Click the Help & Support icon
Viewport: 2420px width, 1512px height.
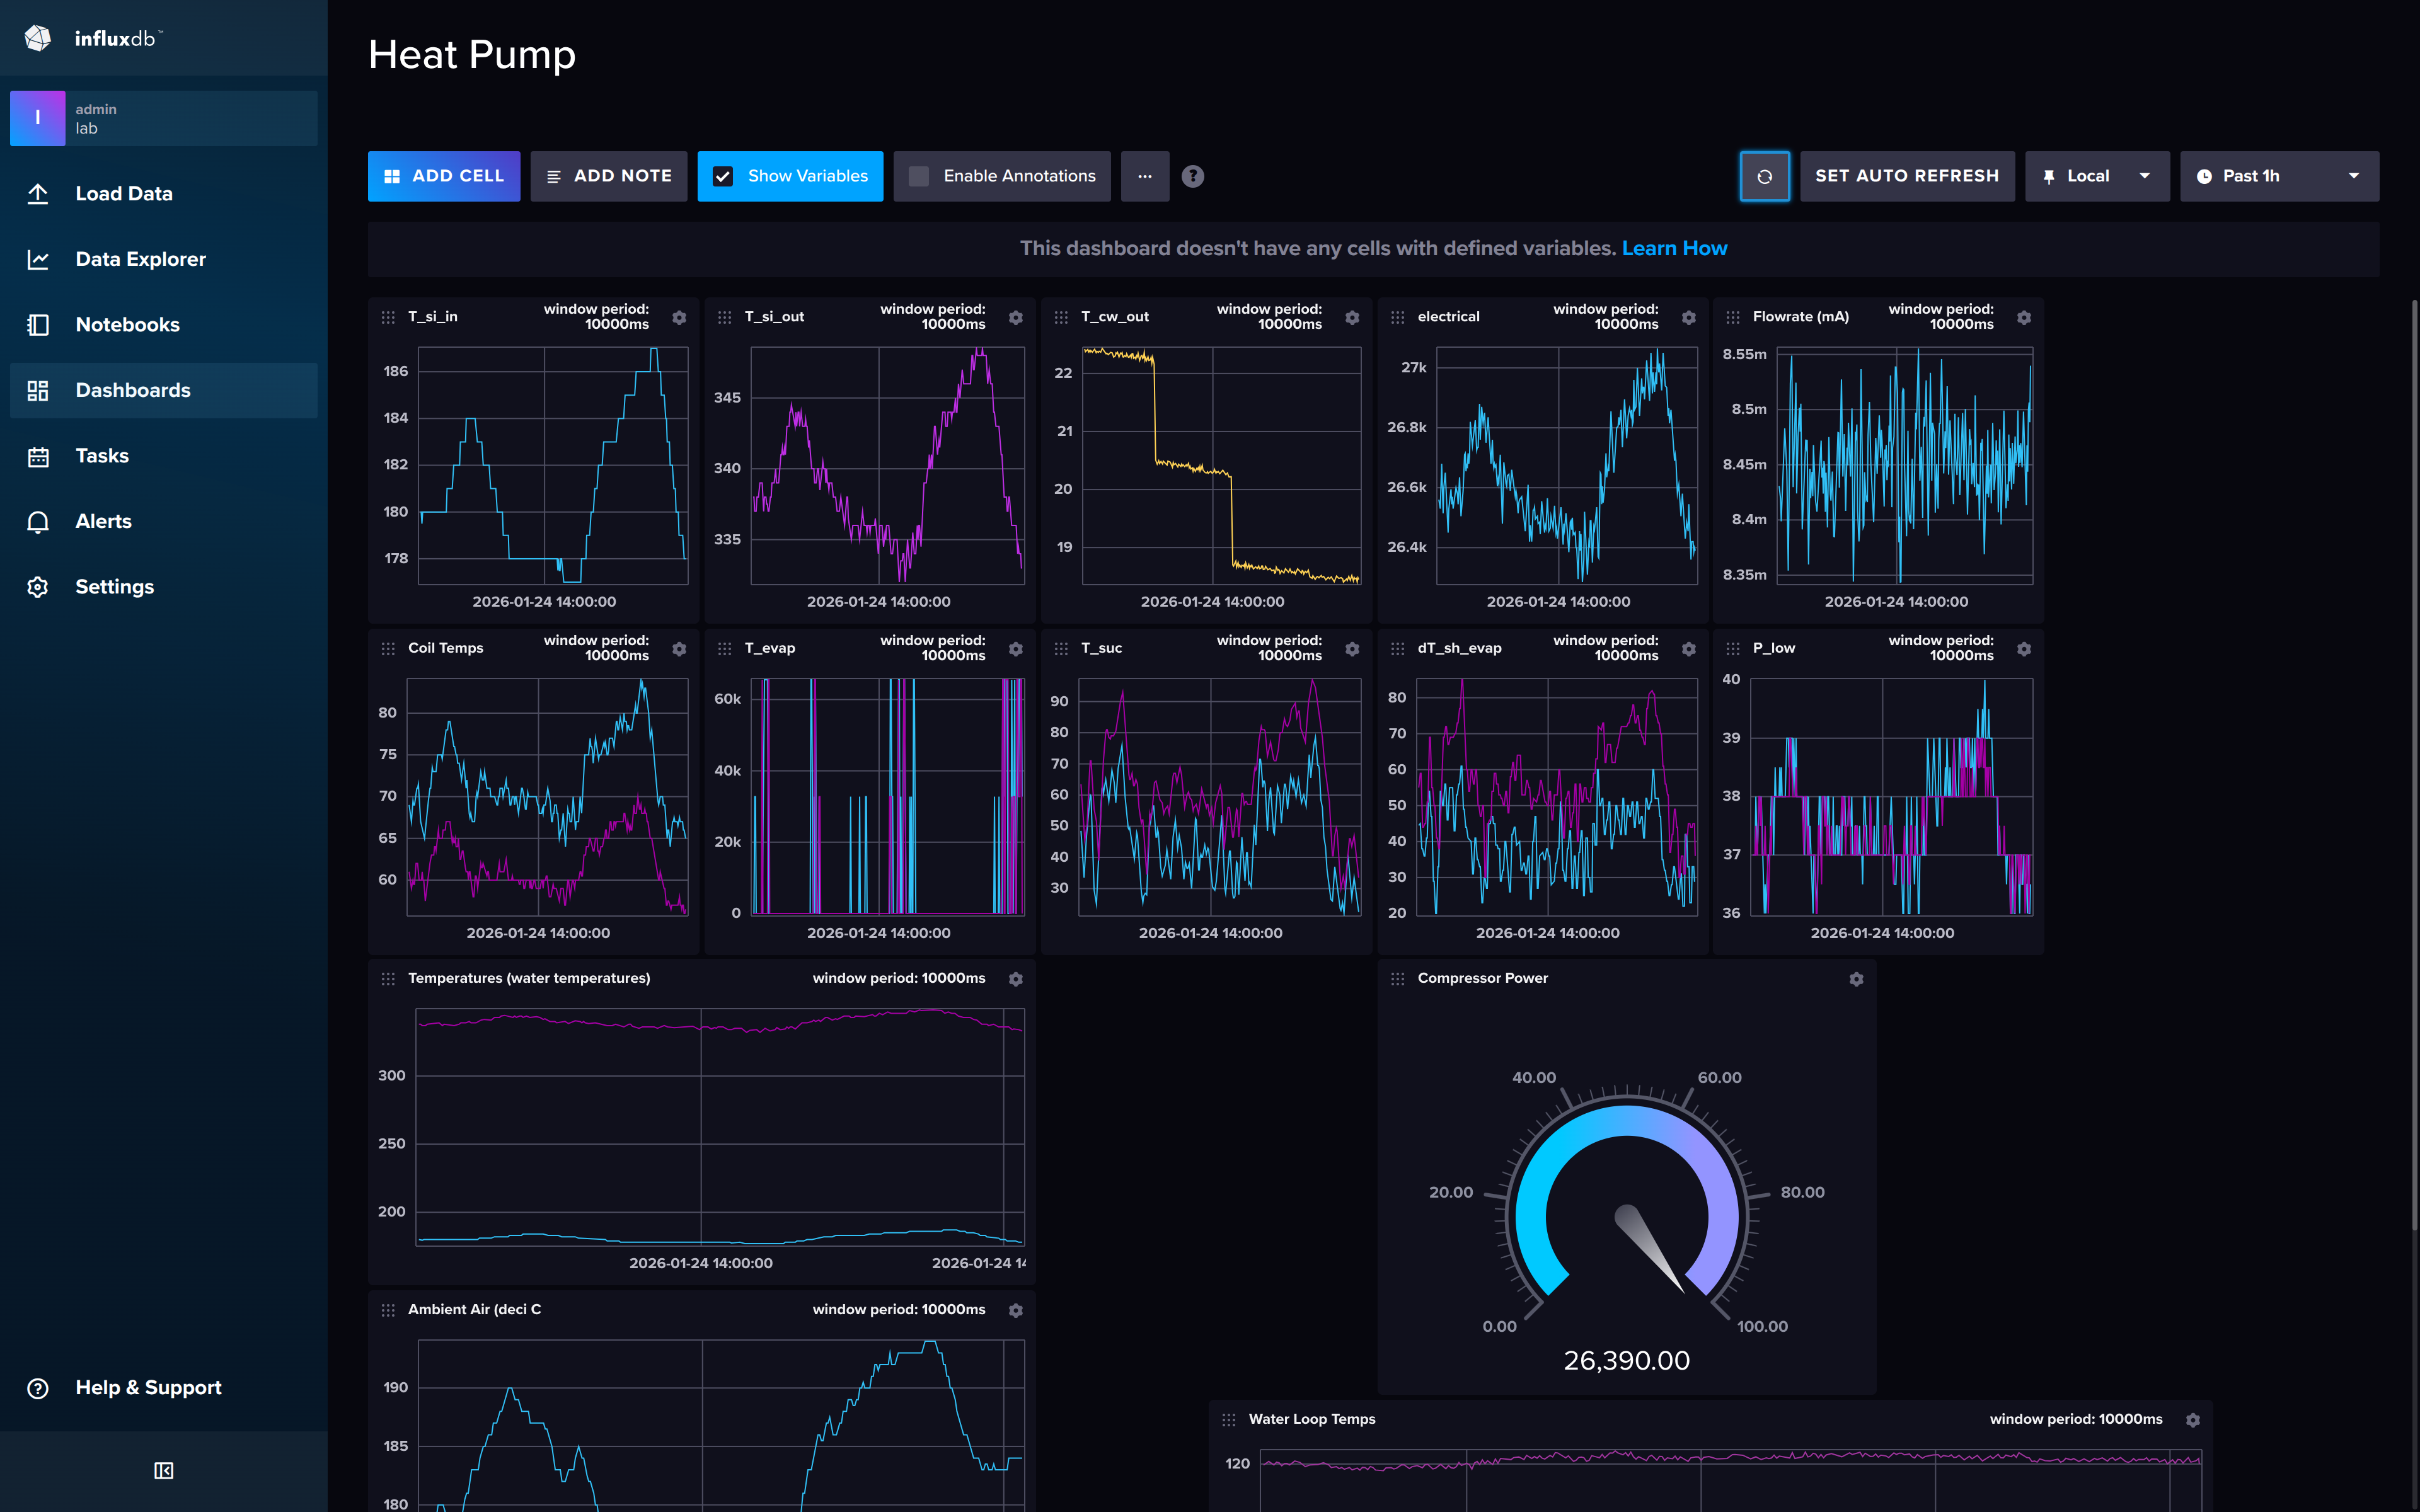pyautogui.click(x=37, y=1387)
